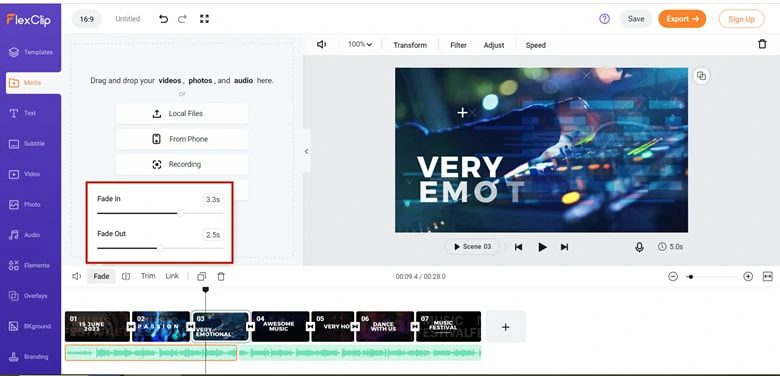
Task: Open the Adjust option
Action: pos(494,45)
